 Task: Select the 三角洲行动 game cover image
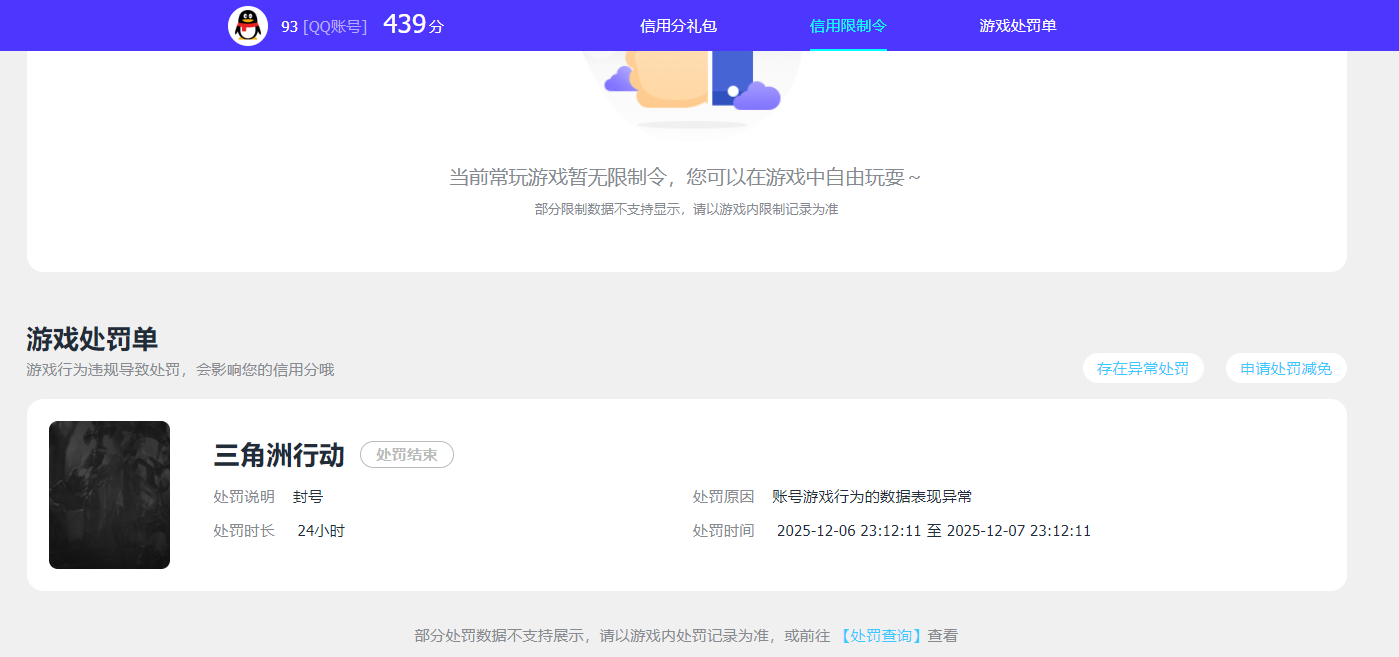pyautogui.click(x=109, y=494)
